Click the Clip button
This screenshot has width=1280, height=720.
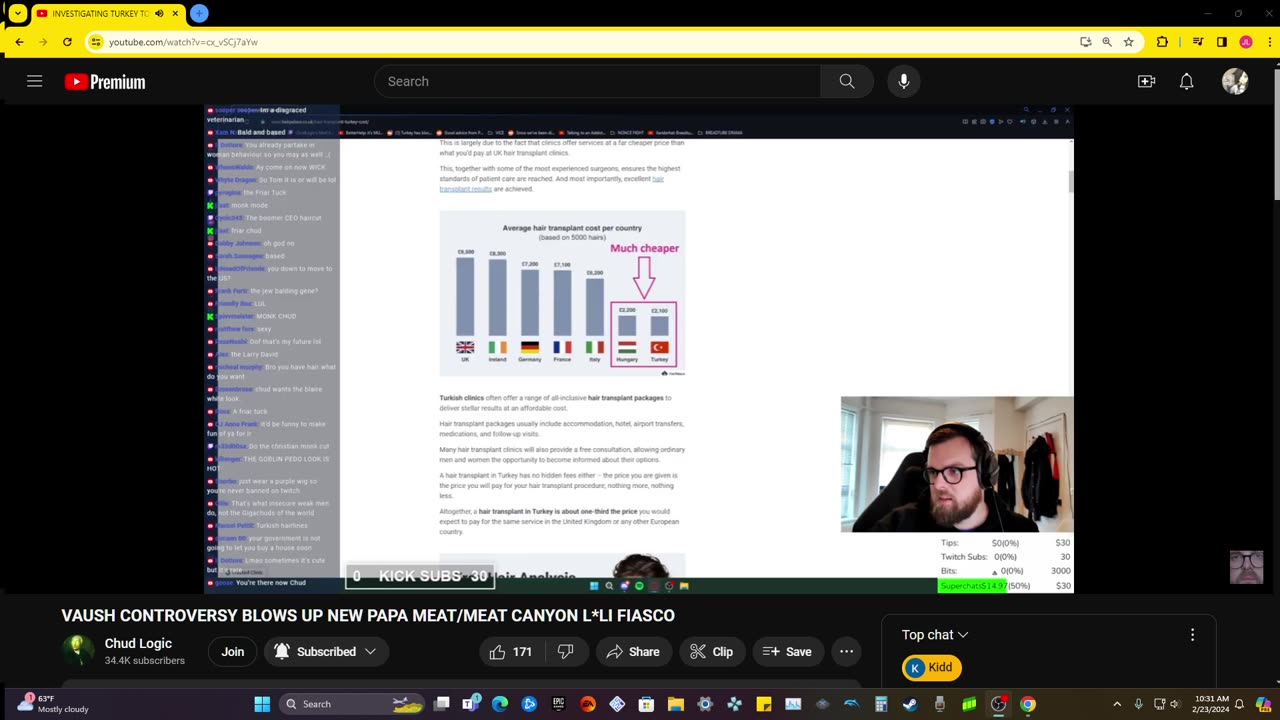[711, 652]
